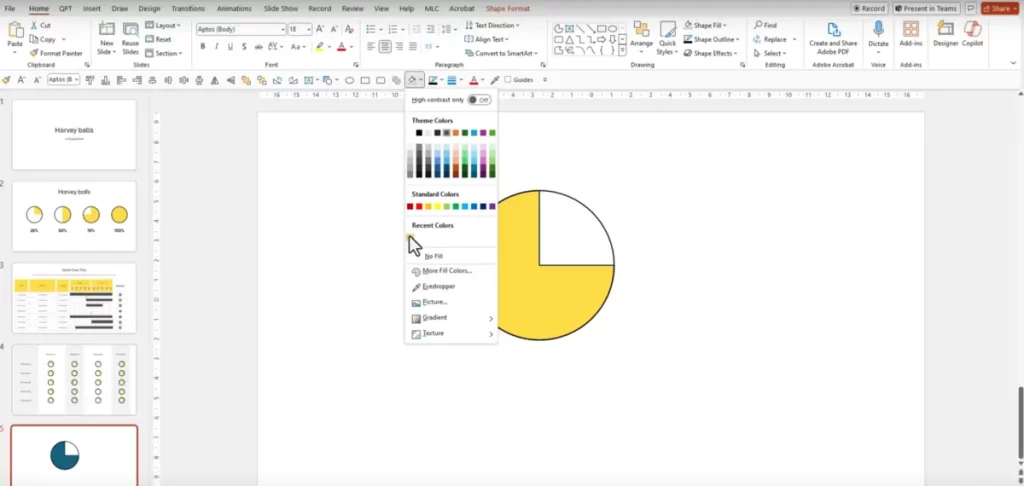Select slide 3 Gantt chart thumbnail
The width and height of the screenshot is (1024, 486).
(x=74, y=298)
